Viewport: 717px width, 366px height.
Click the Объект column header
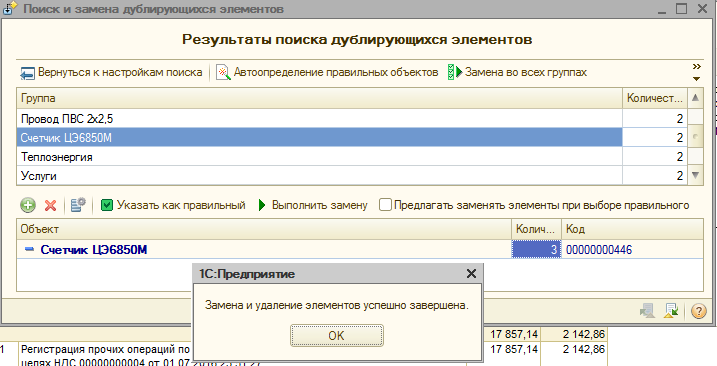(264, 229)
